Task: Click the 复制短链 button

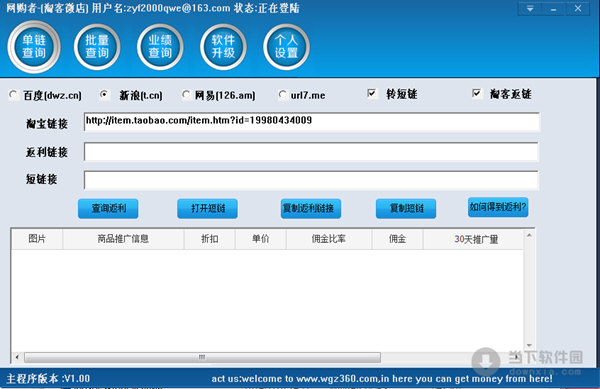Action: click(x=406, y=209)
